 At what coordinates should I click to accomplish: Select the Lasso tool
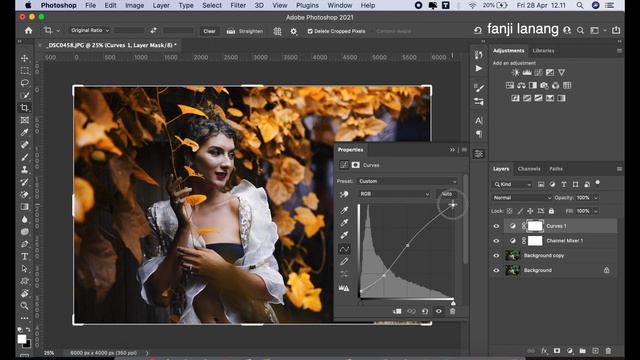coord(24,82)
